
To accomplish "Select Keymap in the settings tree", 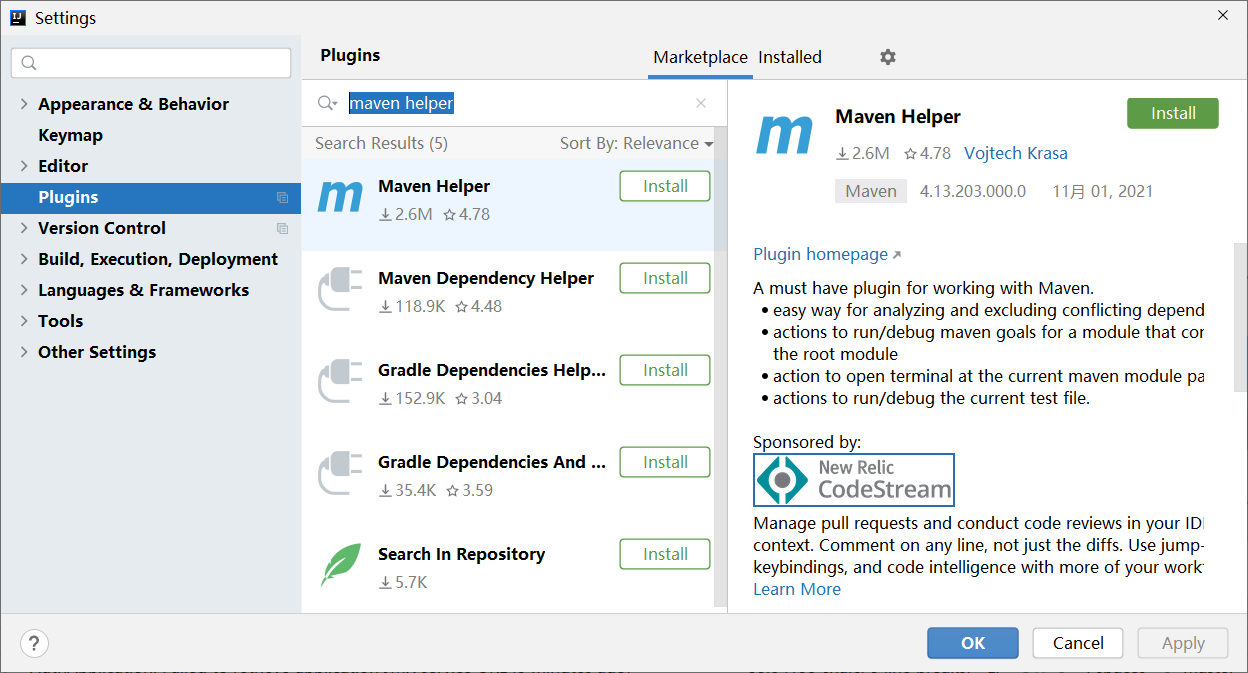I will [x=70, y=135].
